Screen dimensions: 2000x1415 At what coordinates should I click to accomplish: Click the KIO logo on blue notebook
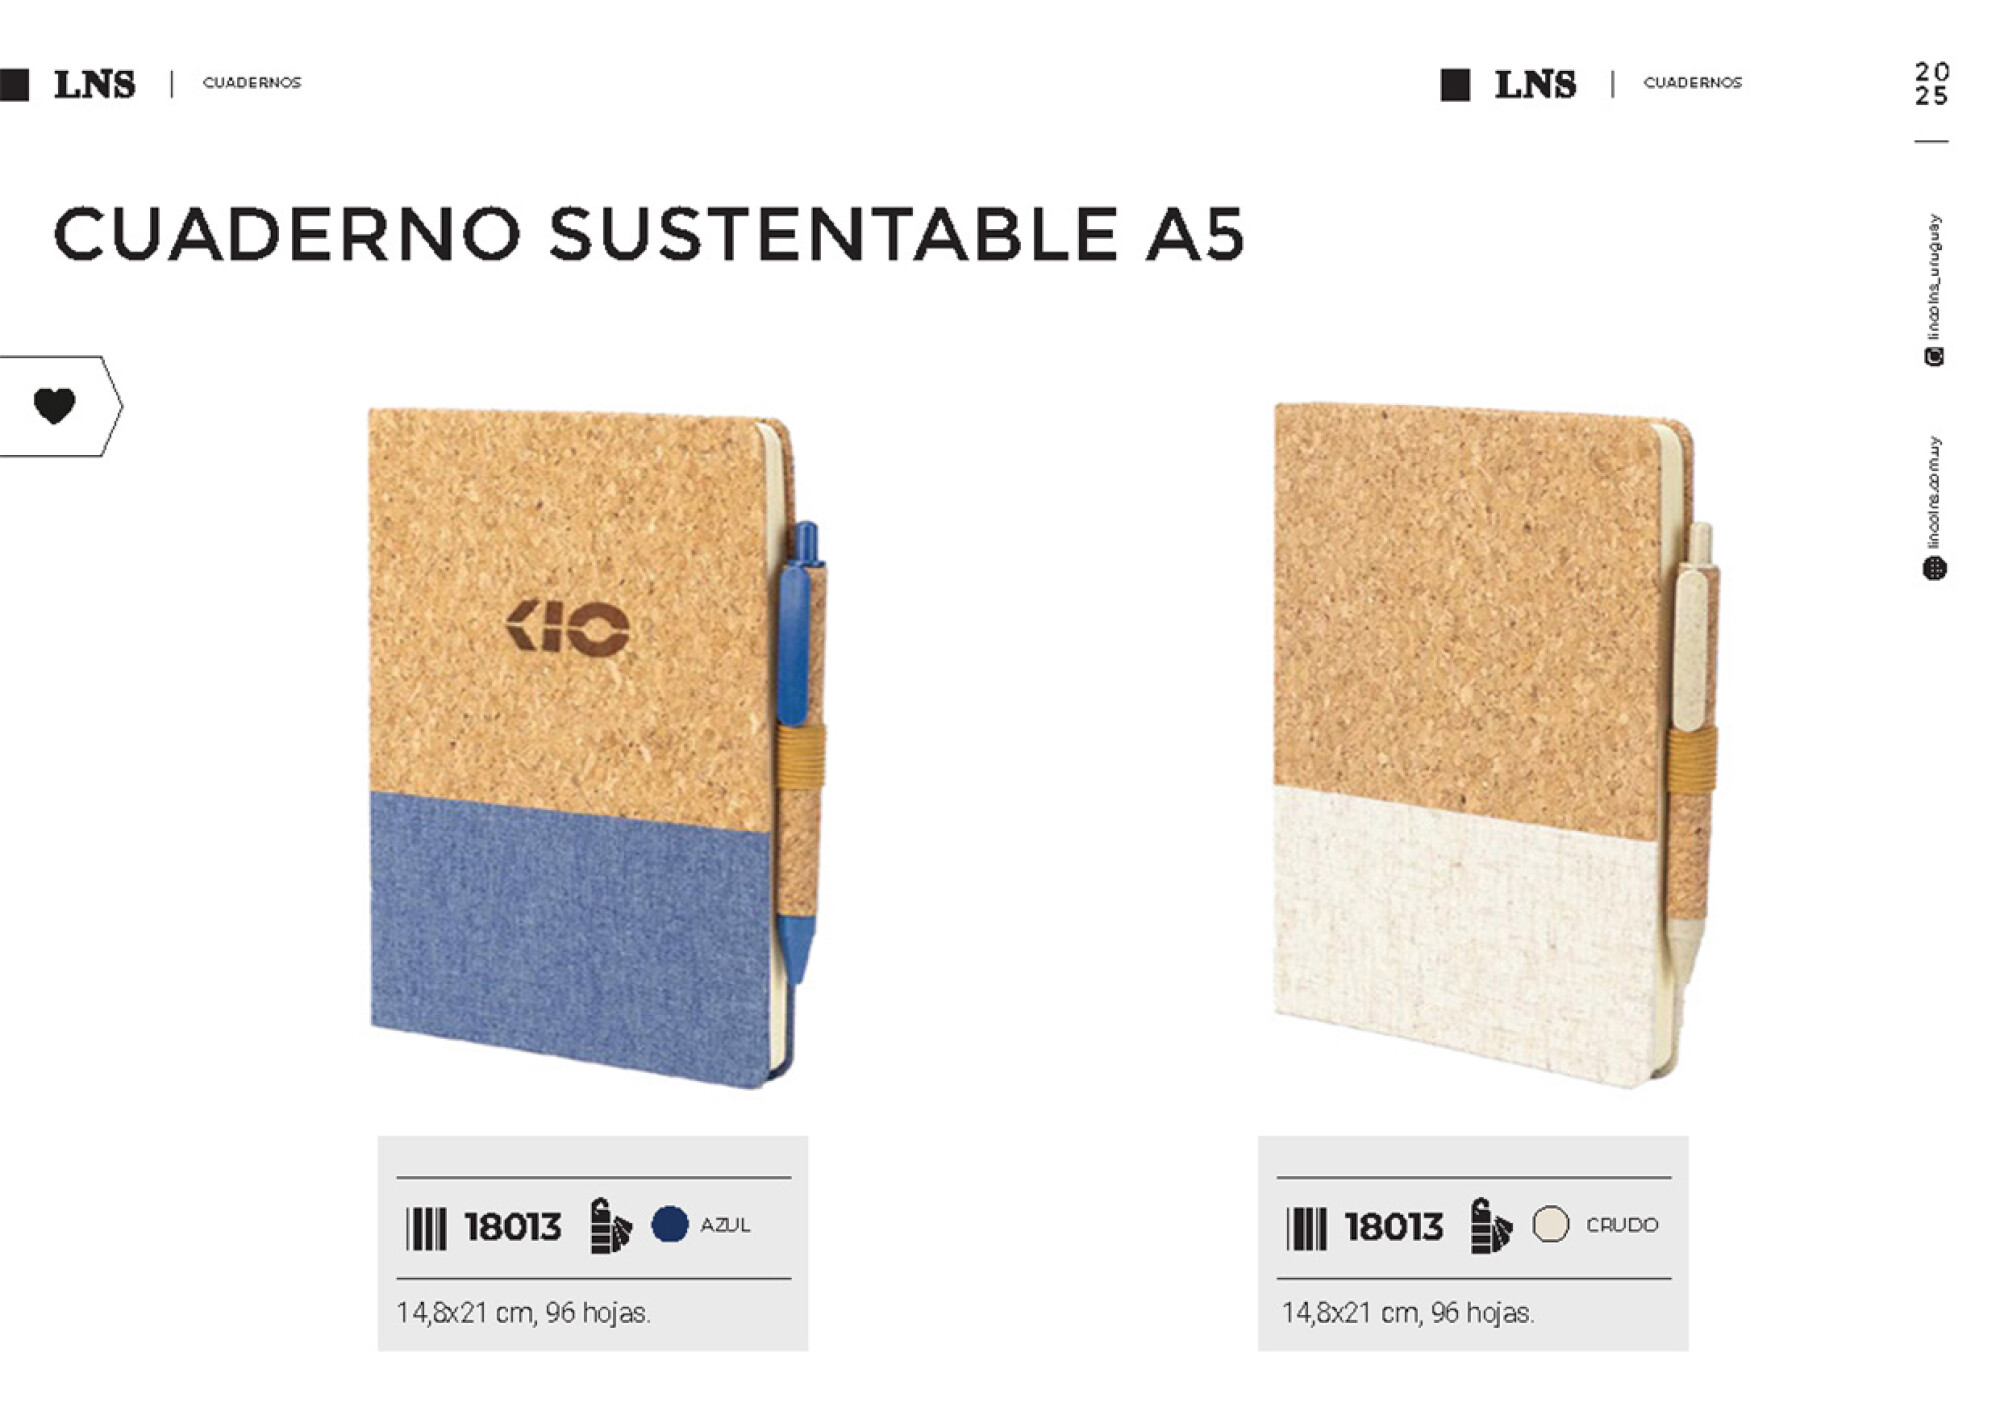click(x=568, y=629)
